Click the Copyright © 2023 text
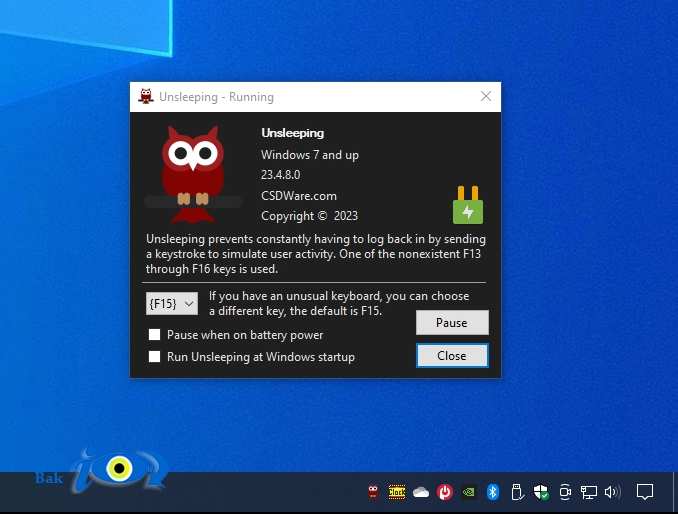This screenshot has height=514, width=678. click(x=309, y=216)
